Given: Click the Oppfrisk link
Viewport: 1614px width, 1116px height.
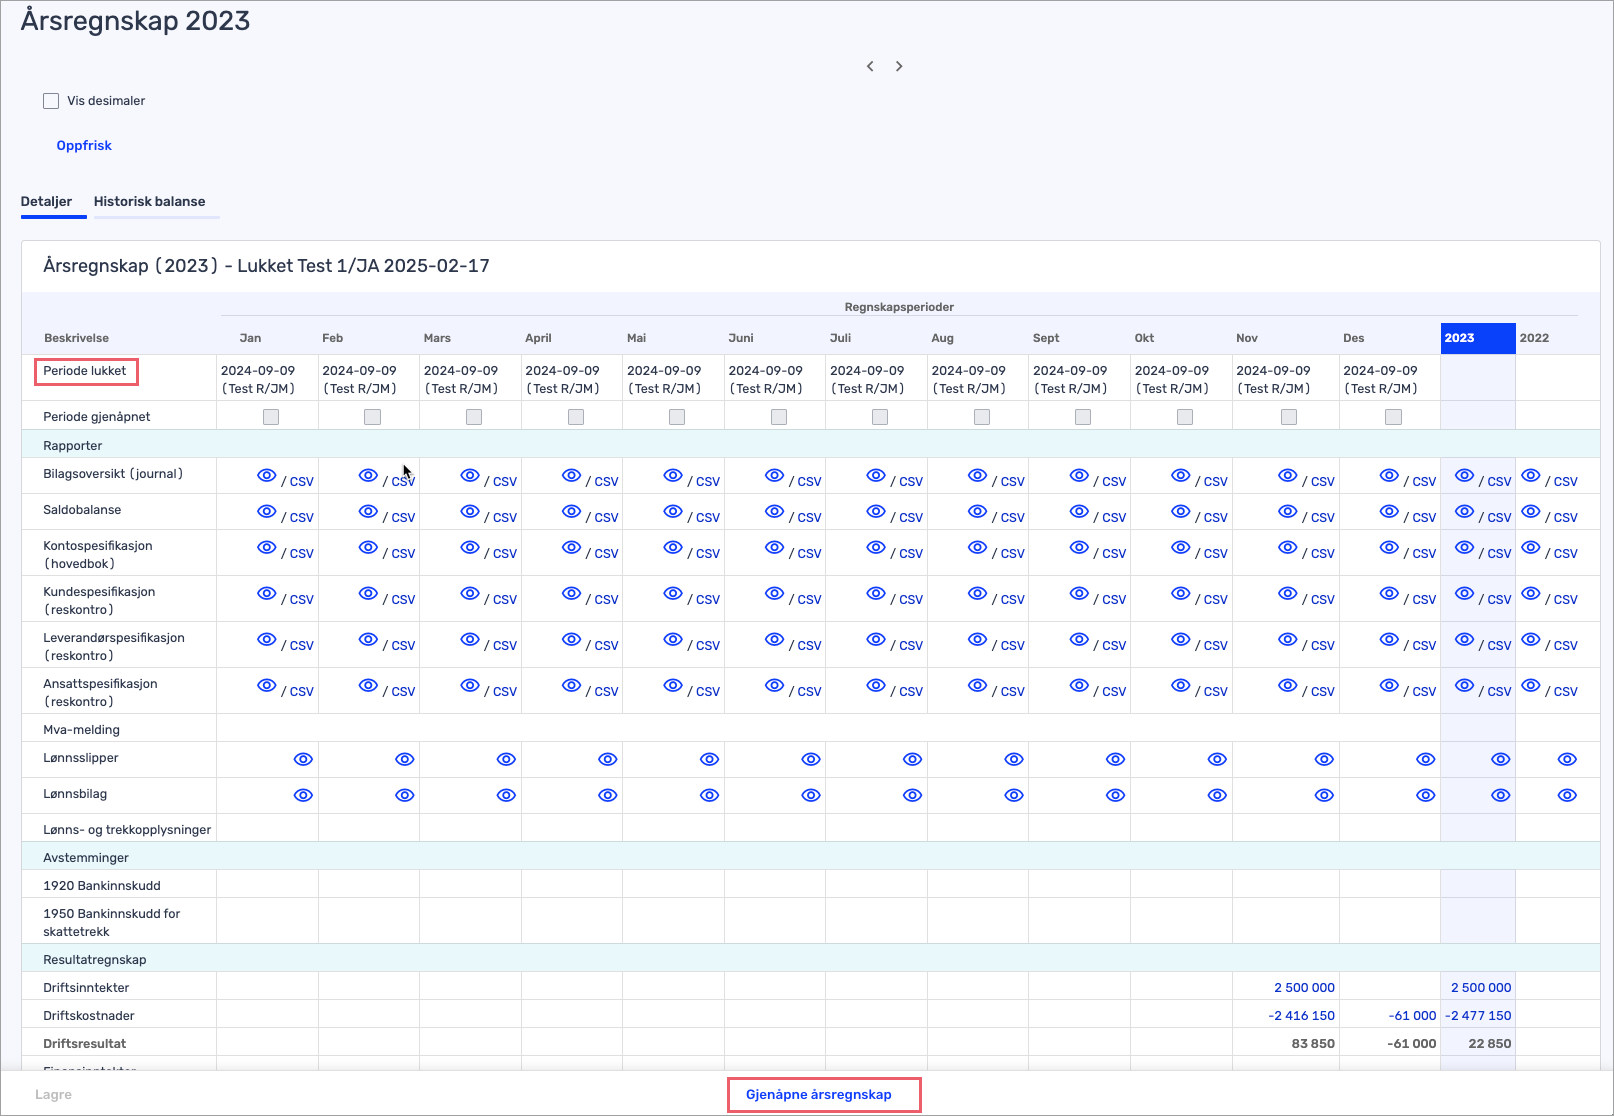Looking at the screenshot, I should [84, 146].
